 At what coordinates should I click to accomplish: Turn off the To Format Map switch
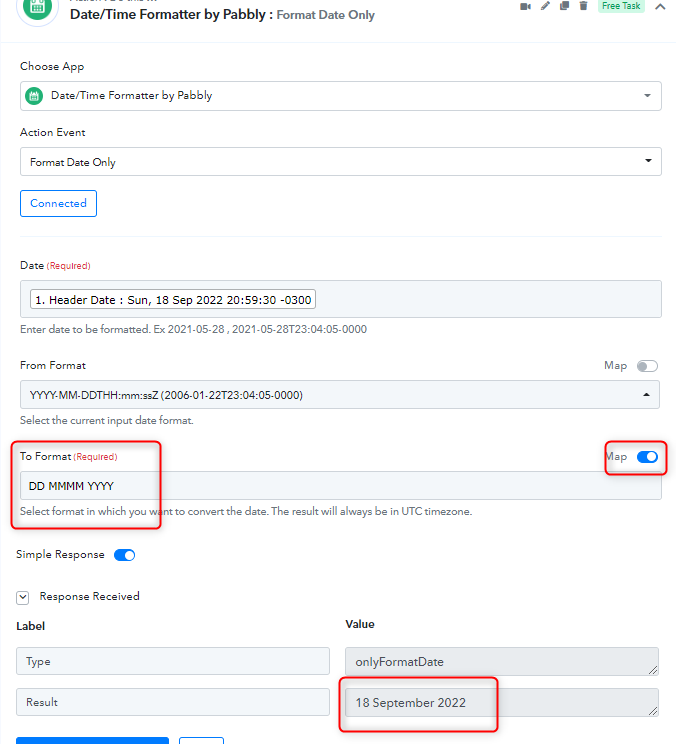click(647, 457)
